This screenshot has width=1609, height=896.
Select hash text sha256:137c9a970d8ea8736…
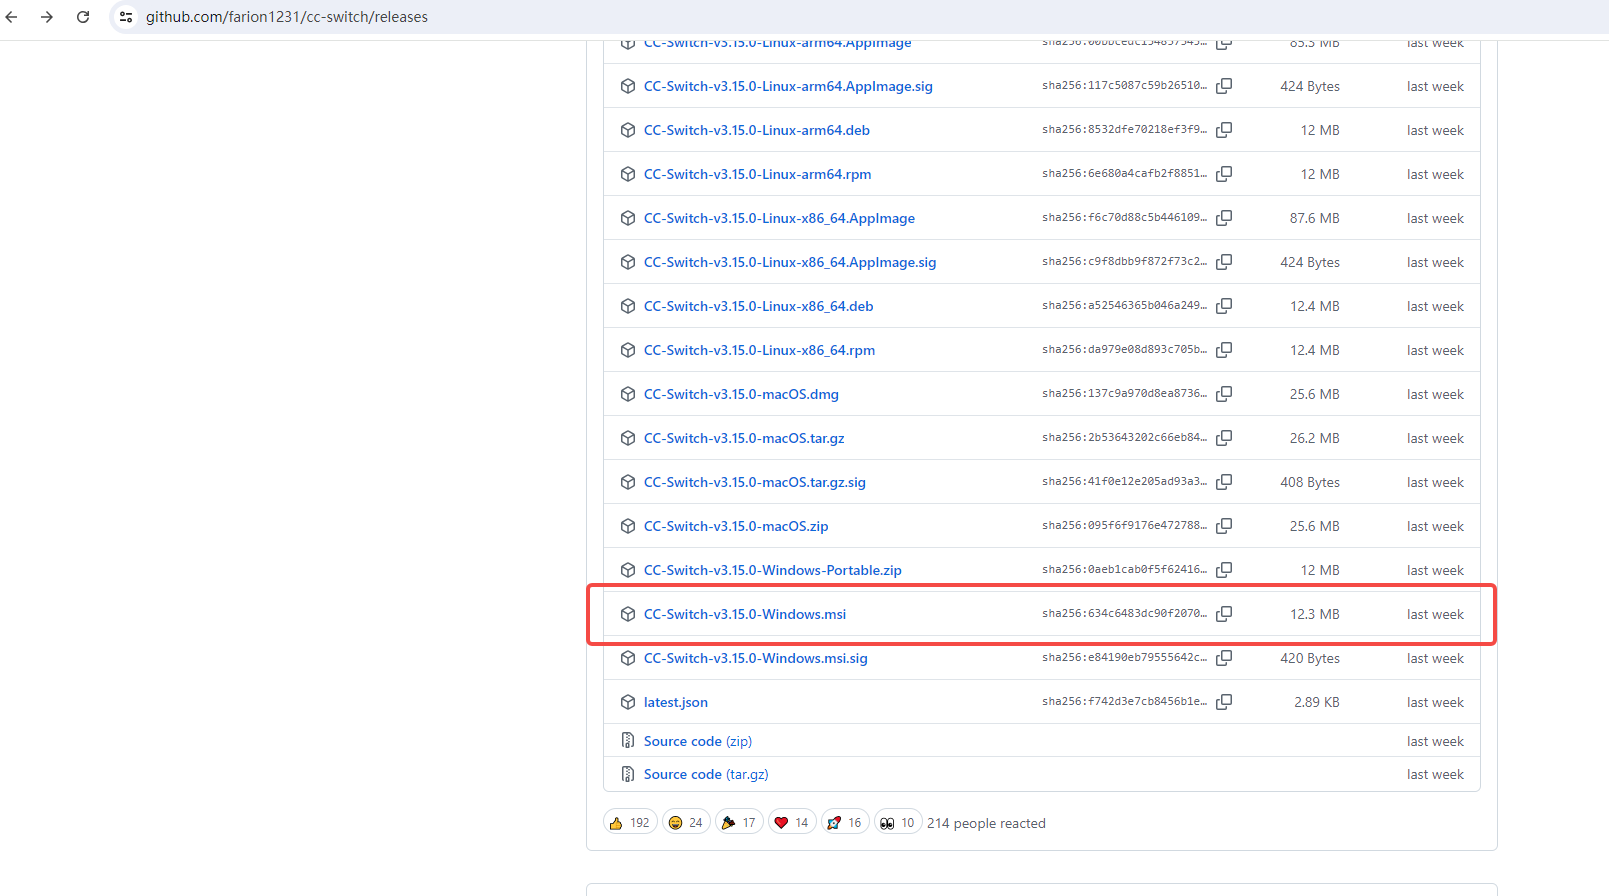tap(1124, 394)
